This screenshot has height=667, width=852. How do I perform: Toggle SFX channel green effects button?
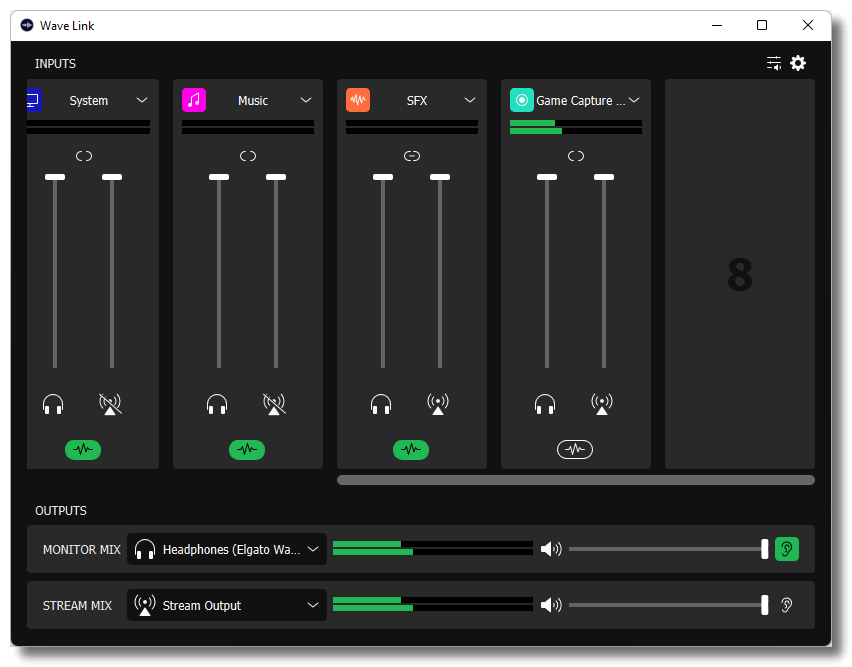tap(411, 450)
